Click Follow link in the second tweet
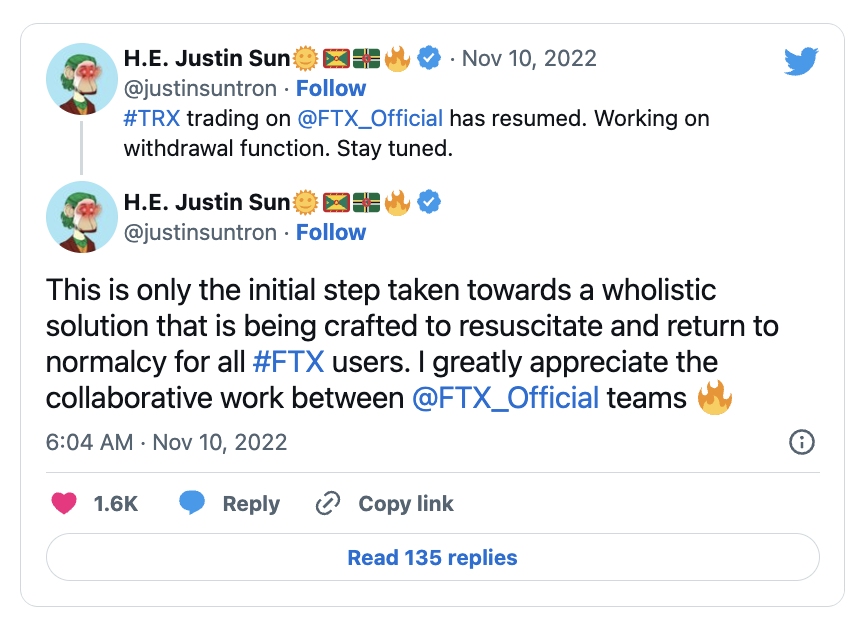Screen dimensions: 862x632 (331, 232)
